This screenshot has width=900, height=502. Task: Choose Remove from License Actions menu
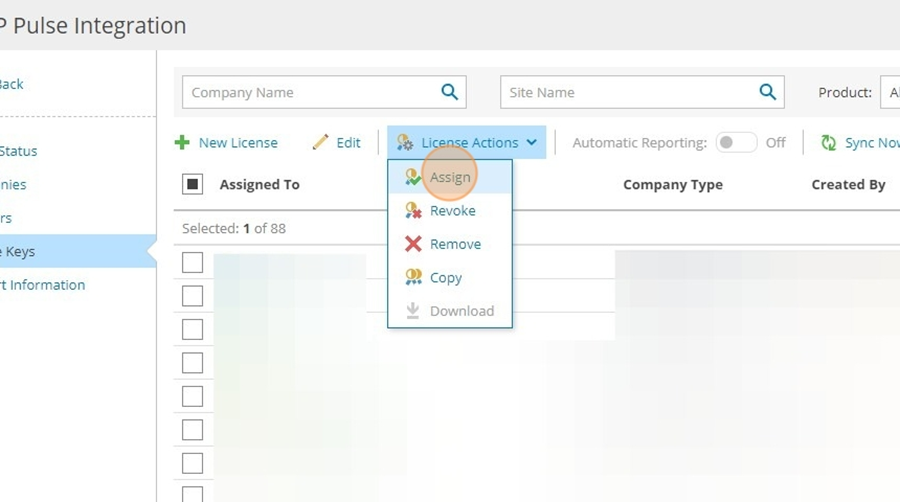point(450,244)
